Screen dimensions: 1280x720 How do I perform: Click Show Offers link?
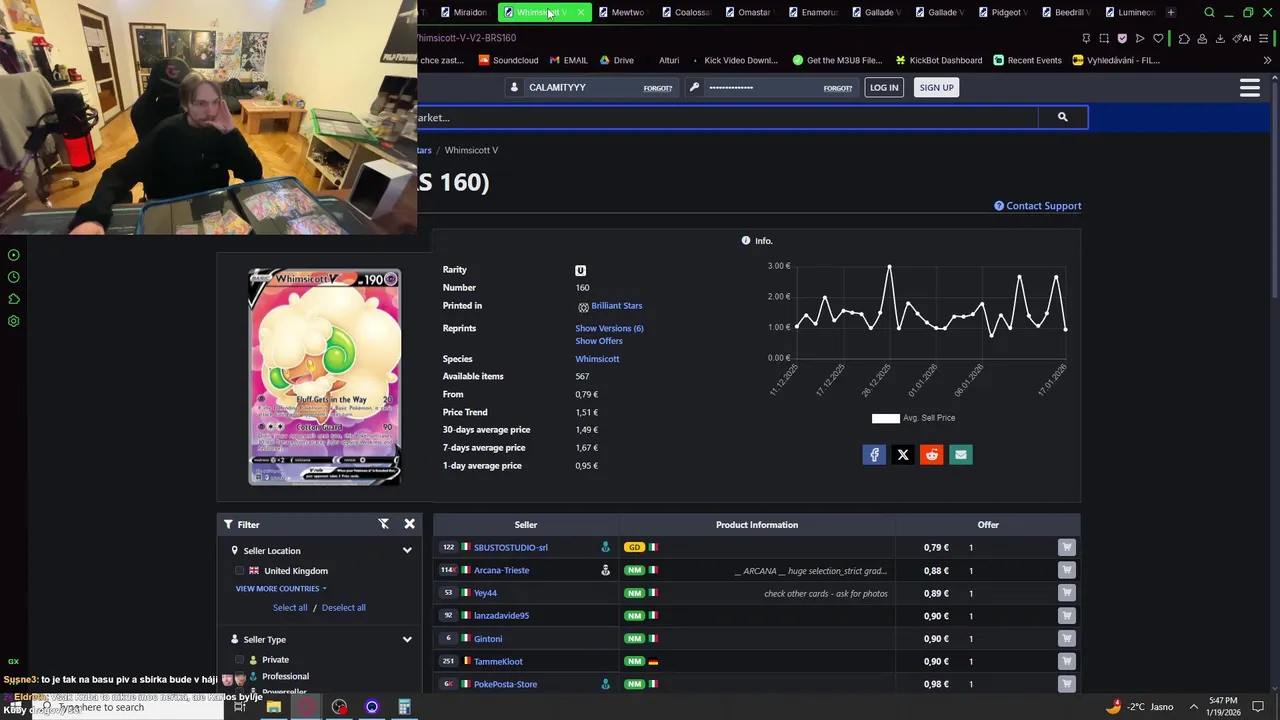(x=599, y=341)
